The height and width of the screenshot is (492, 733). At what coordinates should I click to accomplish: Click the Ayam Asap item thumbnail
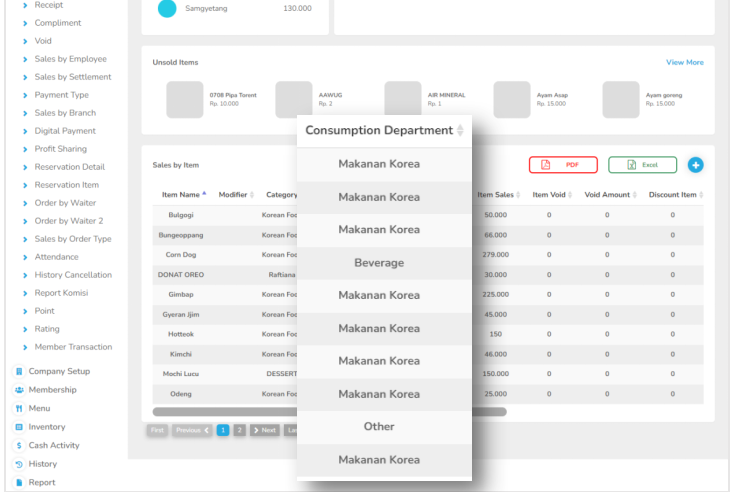[512, 100]
